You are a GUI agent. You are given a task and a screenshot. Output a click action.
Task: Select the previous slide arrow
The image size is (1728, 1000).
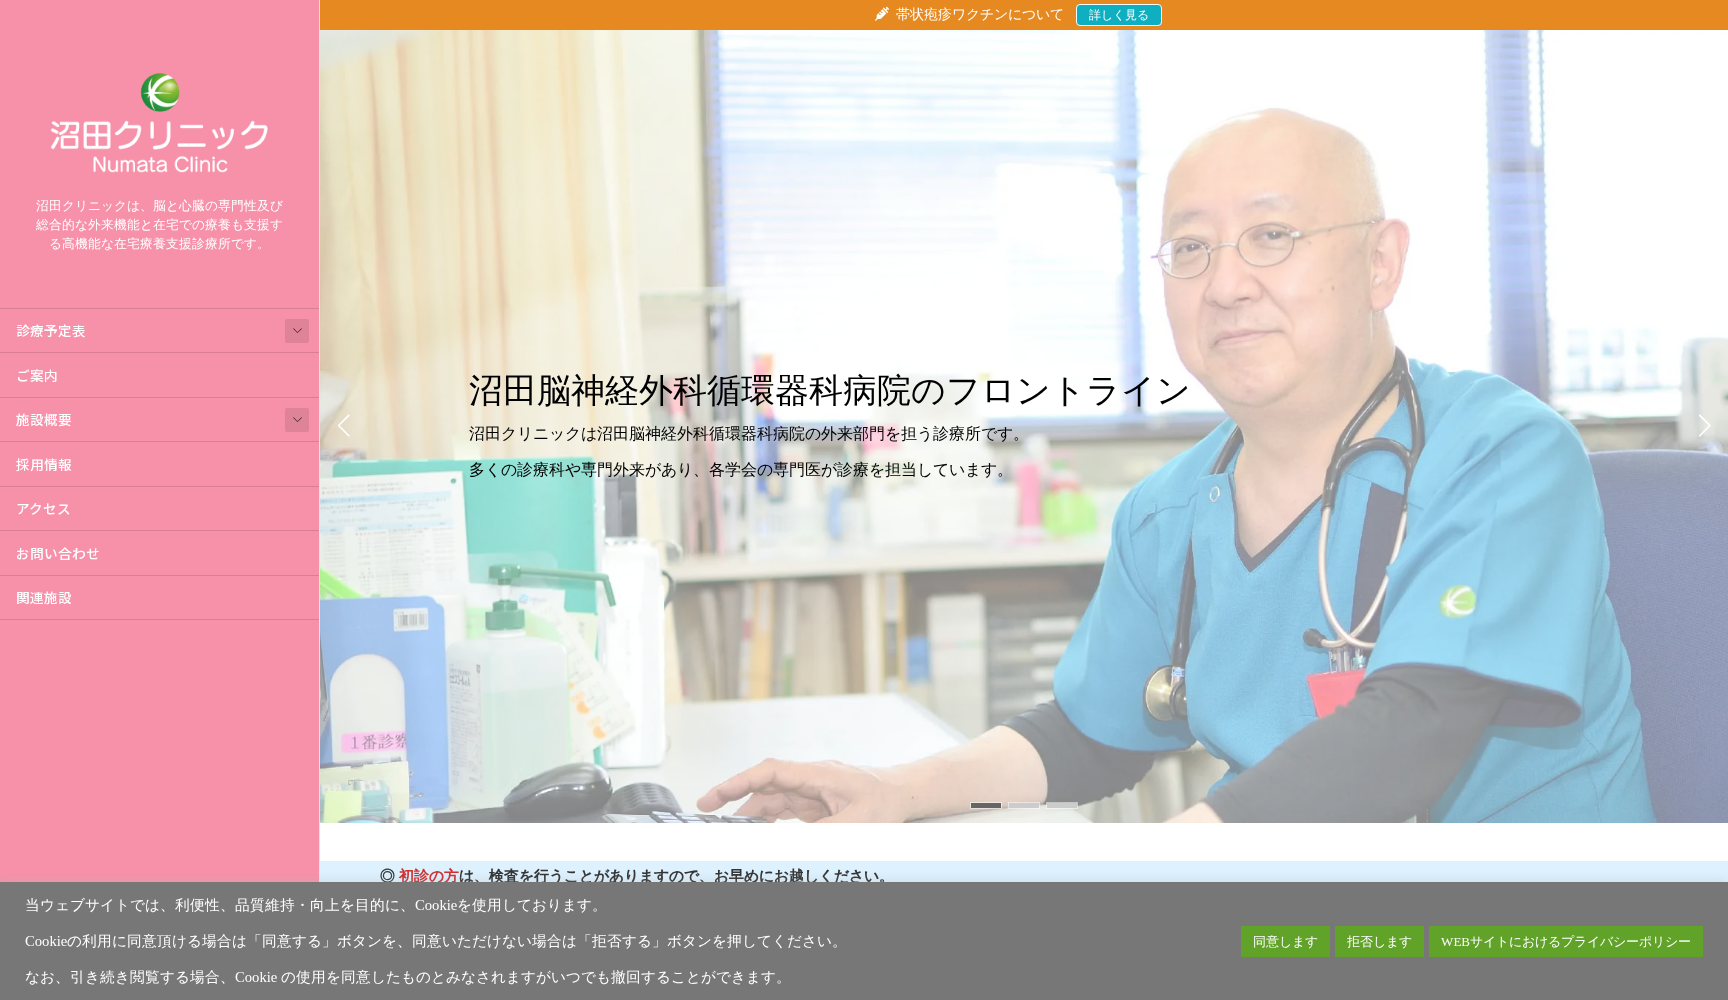(344, 425)
